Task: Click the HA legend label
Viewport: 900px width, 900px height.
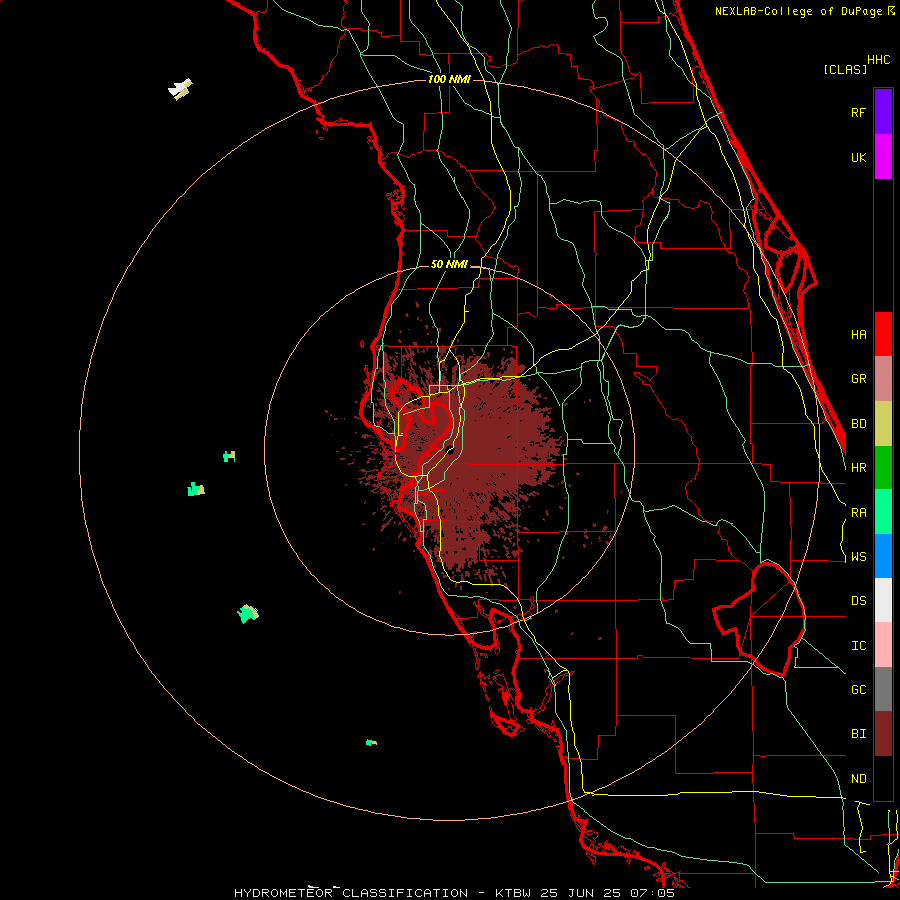Action: (858, 334)
